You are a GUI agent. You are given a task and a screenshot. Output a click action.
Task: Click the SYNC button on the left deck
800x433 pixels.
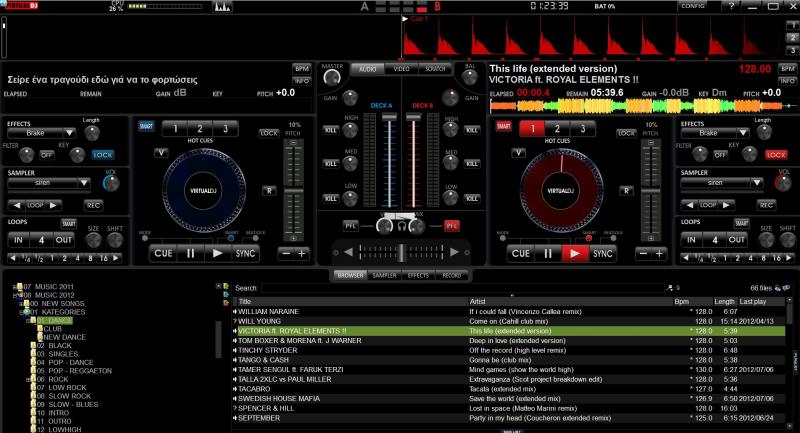pyautogui.click(x=246, y=253)
